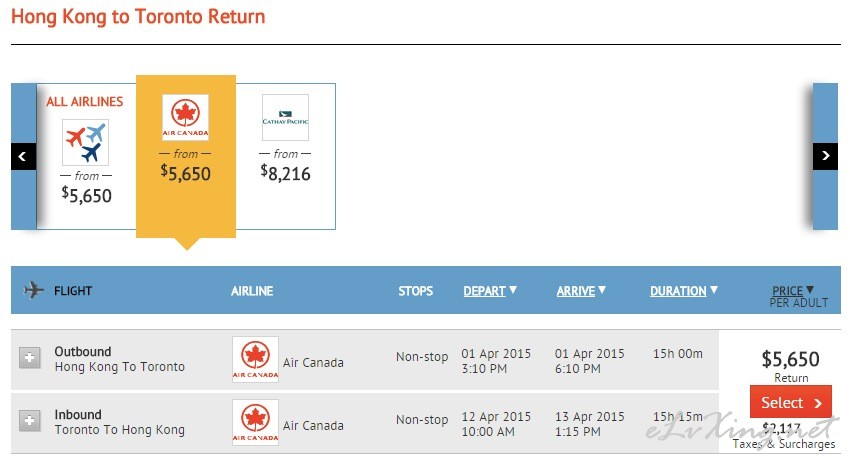Click the left carousel arrow
Viewport: 850px width, 463px height.
pyautogui.click(x=23, y=157)
